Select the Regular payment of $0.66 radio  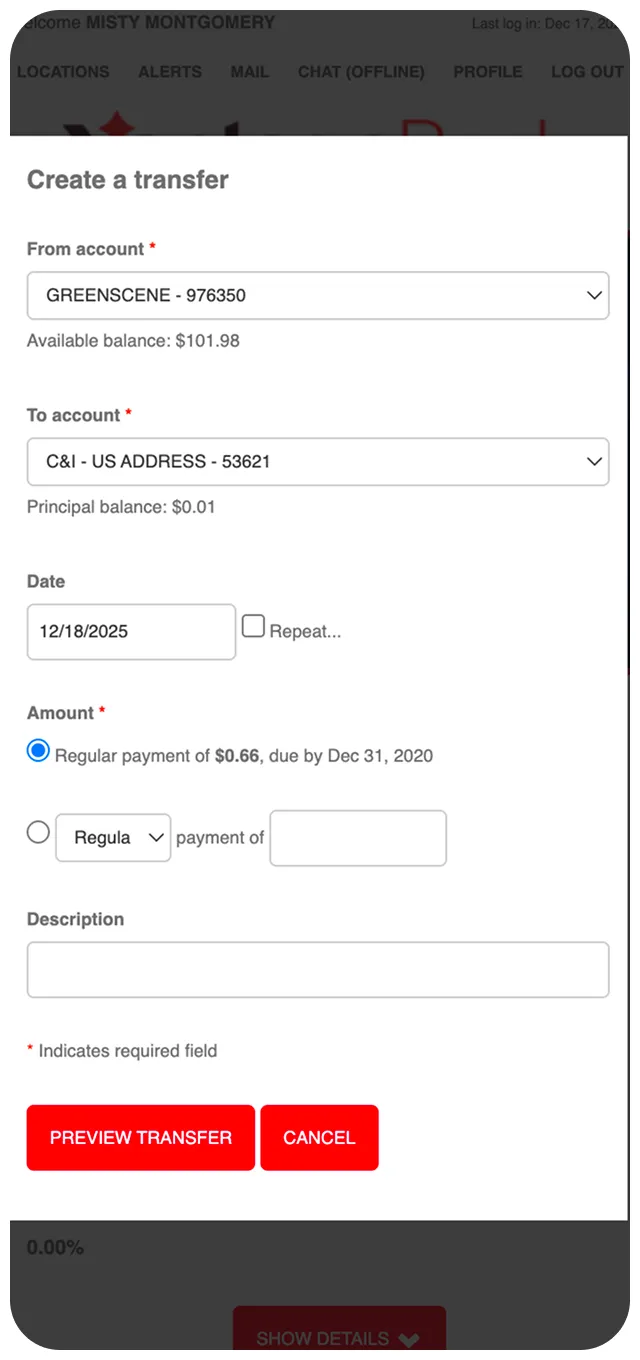(x=38, y=751)
